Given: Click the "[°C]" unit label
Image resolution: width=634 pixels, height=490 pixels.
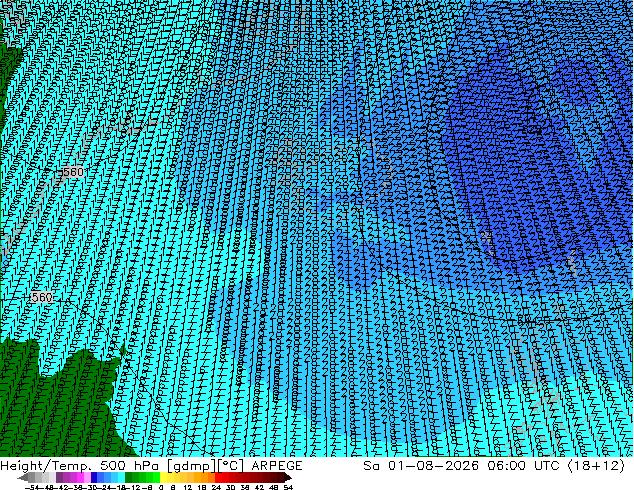Looking at the screenshot, I should (230, 466).
